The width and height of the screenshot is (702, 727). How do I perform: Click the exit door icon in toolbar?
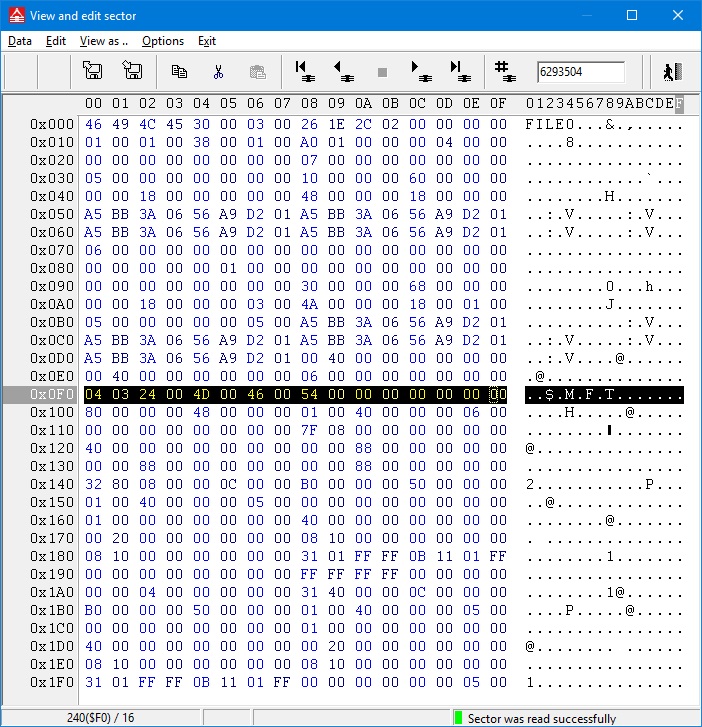pos(672,72)
